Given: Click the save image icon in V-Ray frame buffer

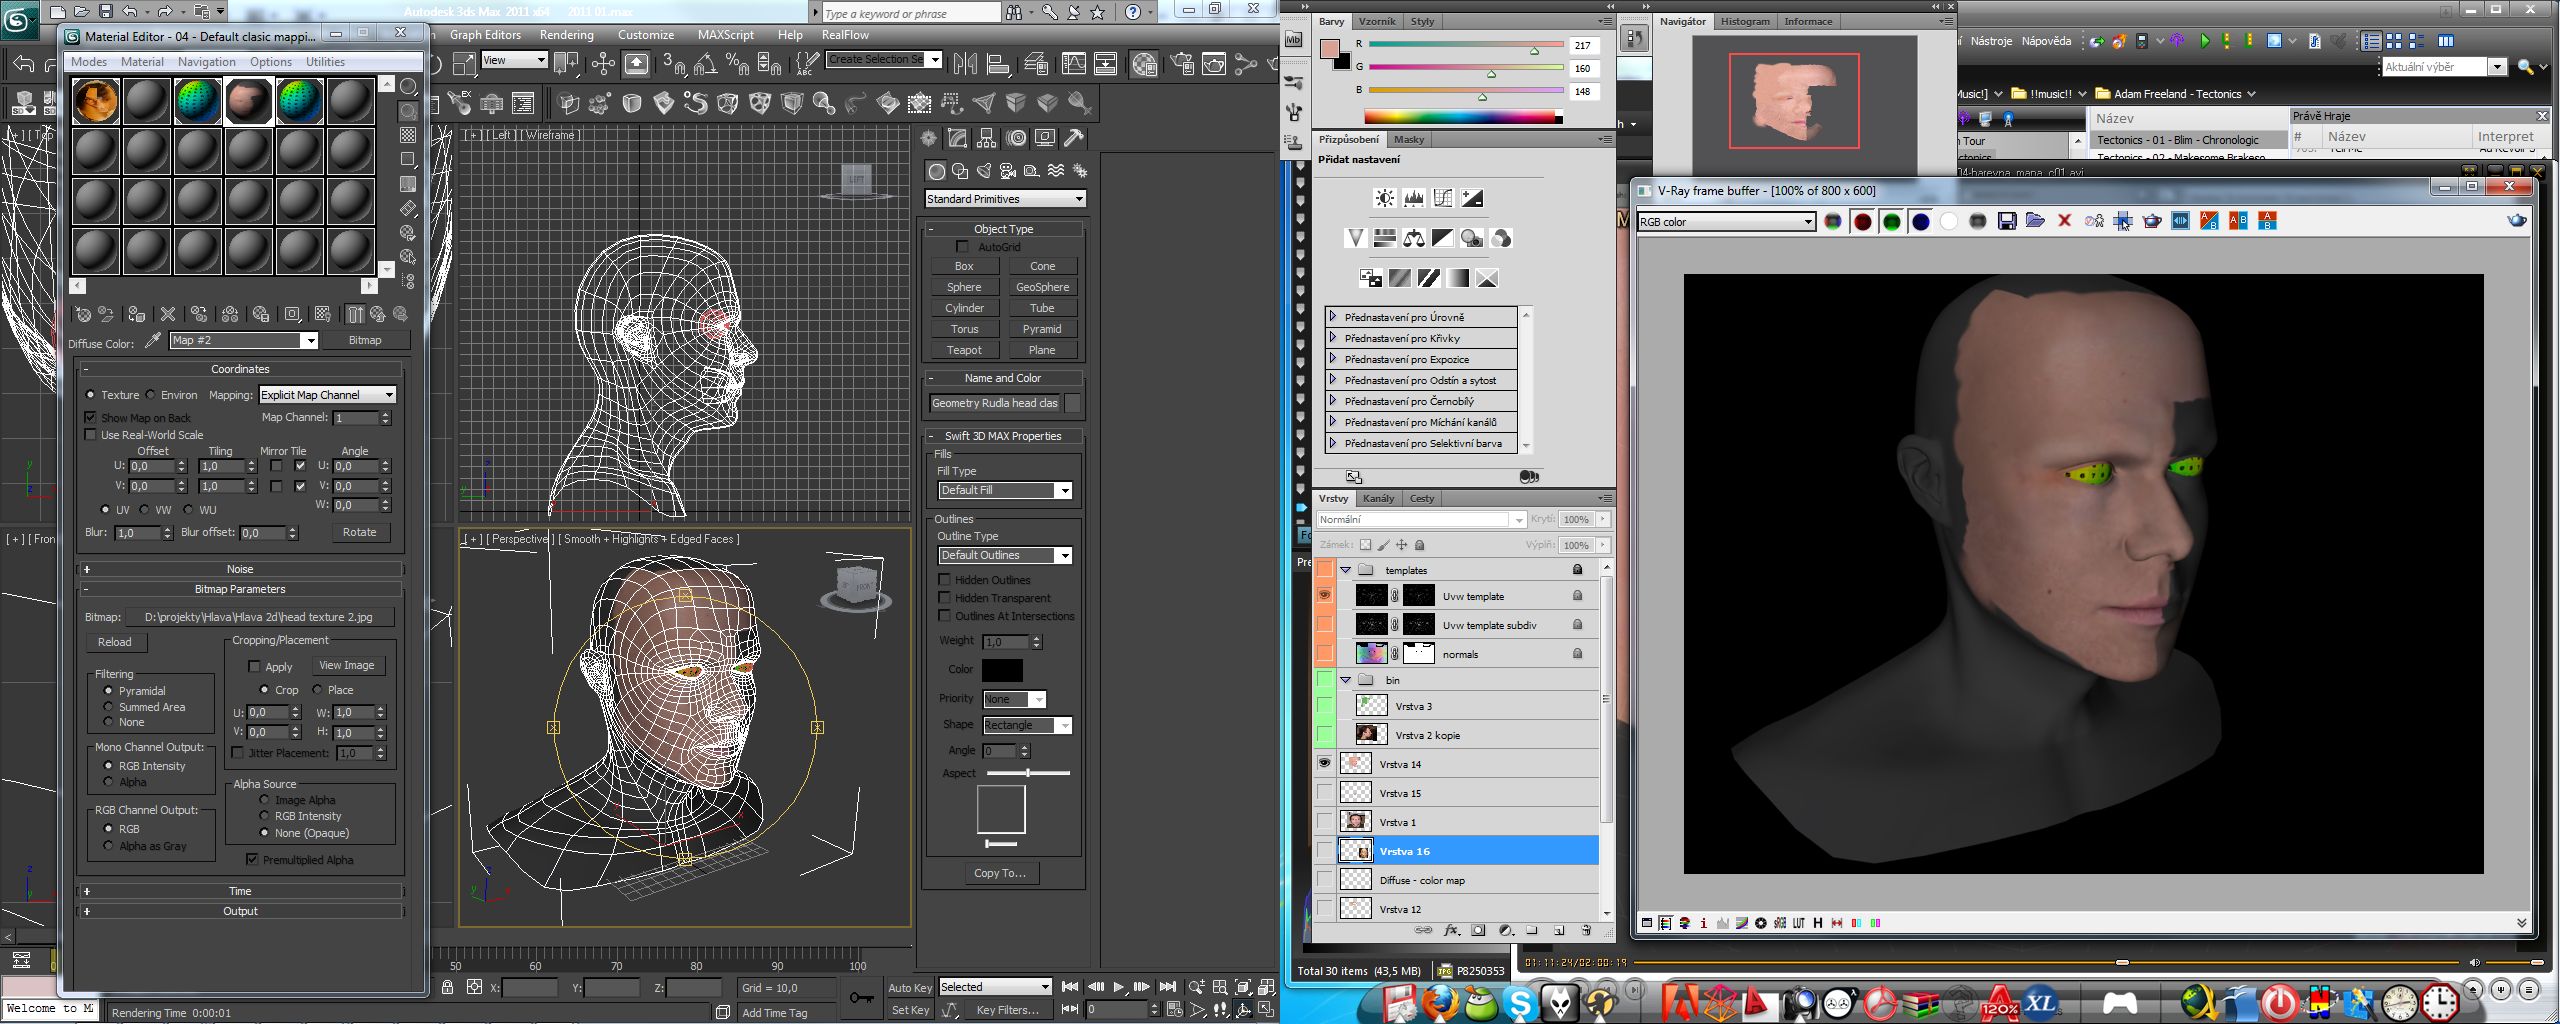Looking at the screenshot, I should tap(2006, 221).
